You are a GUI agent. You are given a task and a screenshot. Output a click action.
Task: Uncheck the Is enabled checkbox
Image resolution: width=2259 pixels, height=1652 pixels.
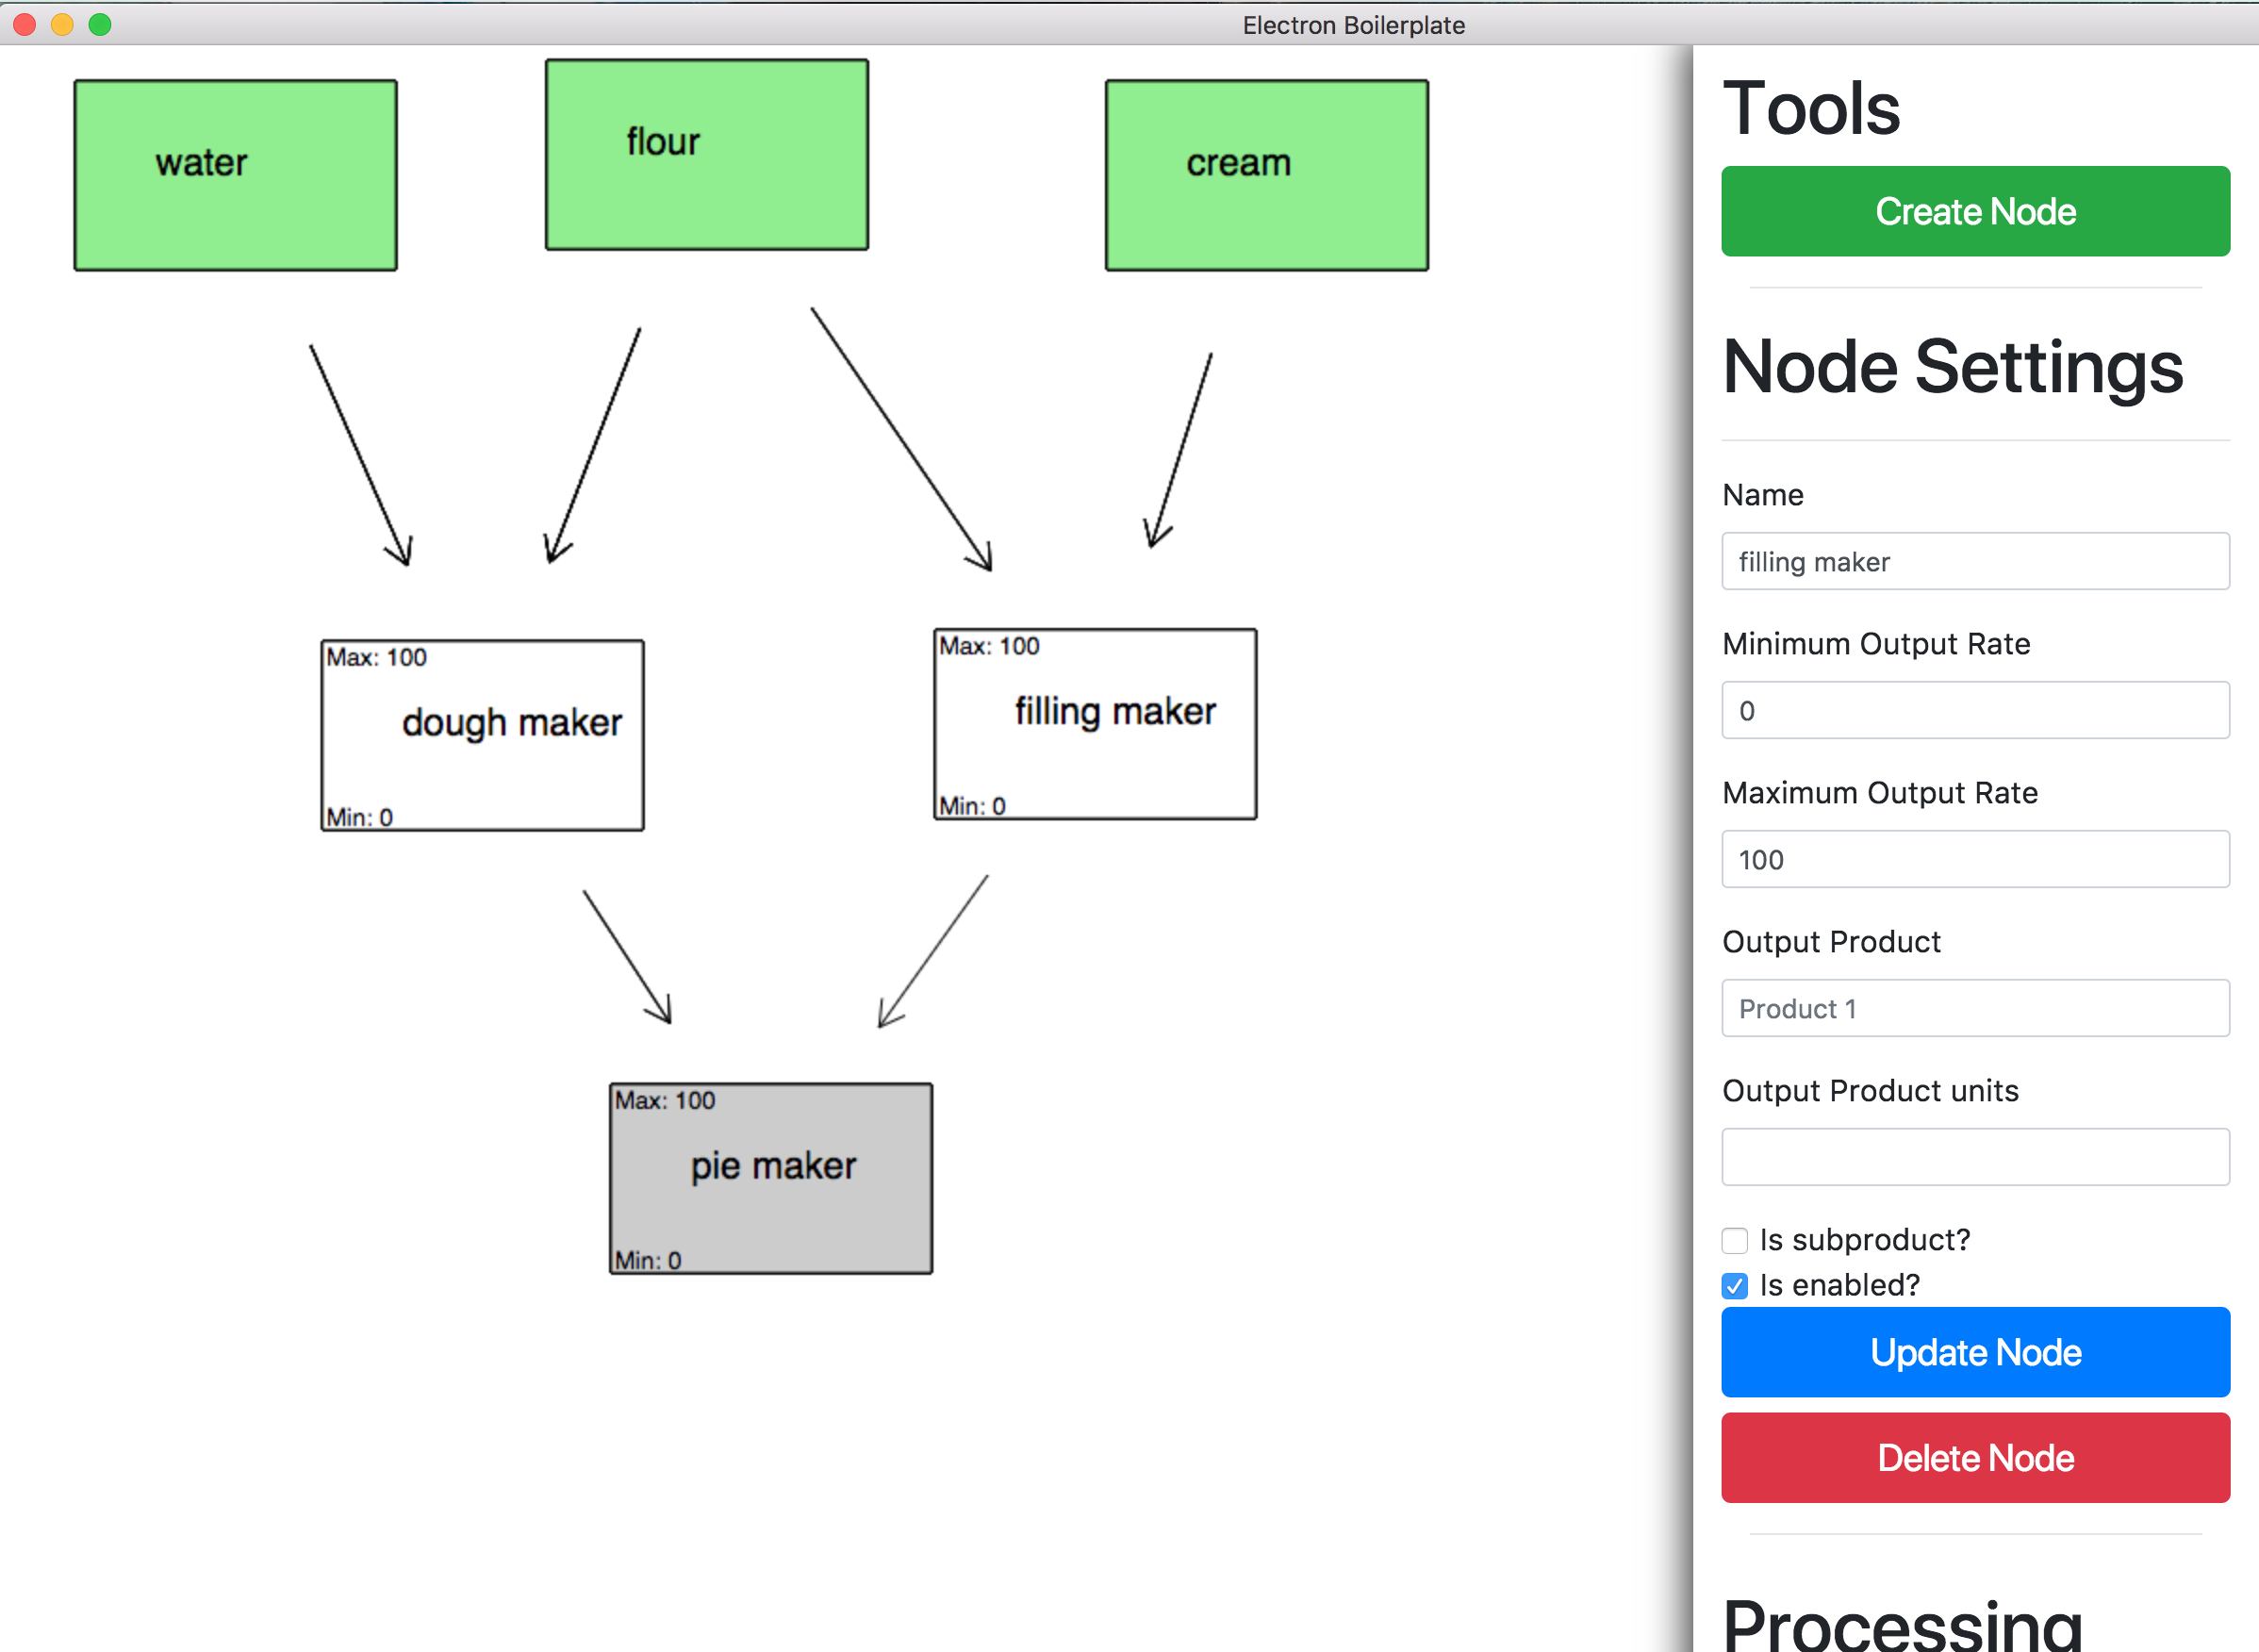(x=1735, y=1286)
